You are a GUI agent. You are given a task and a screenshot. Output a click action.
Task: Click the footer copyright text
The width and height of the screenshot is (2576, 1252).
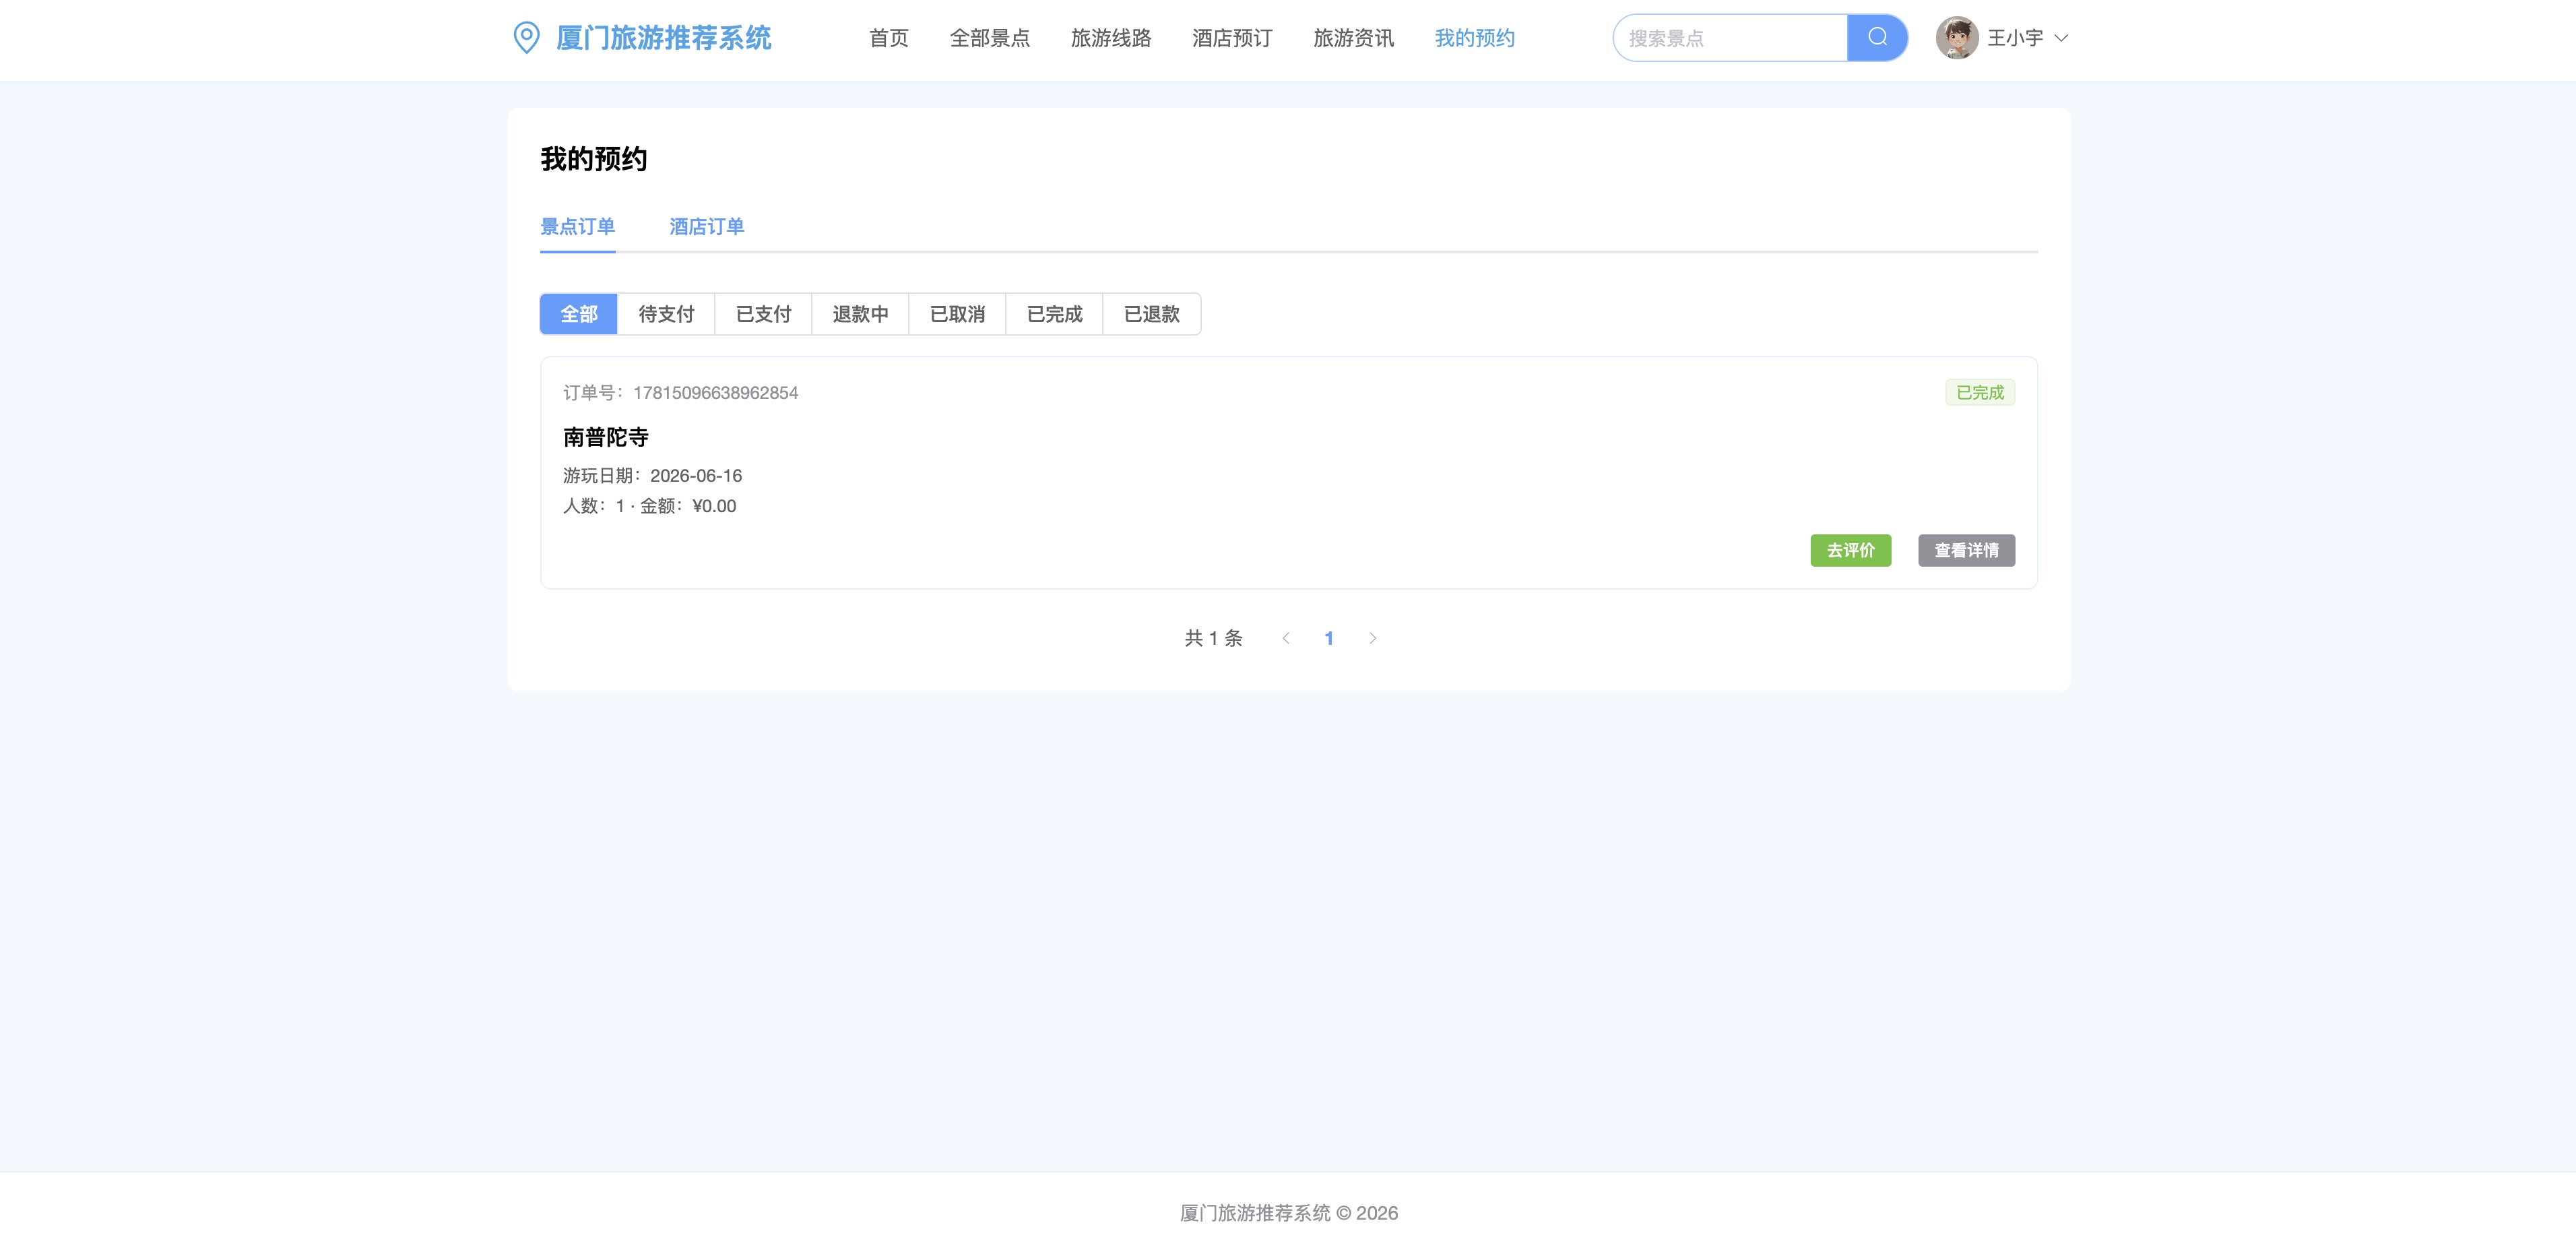[1288, 1213]
